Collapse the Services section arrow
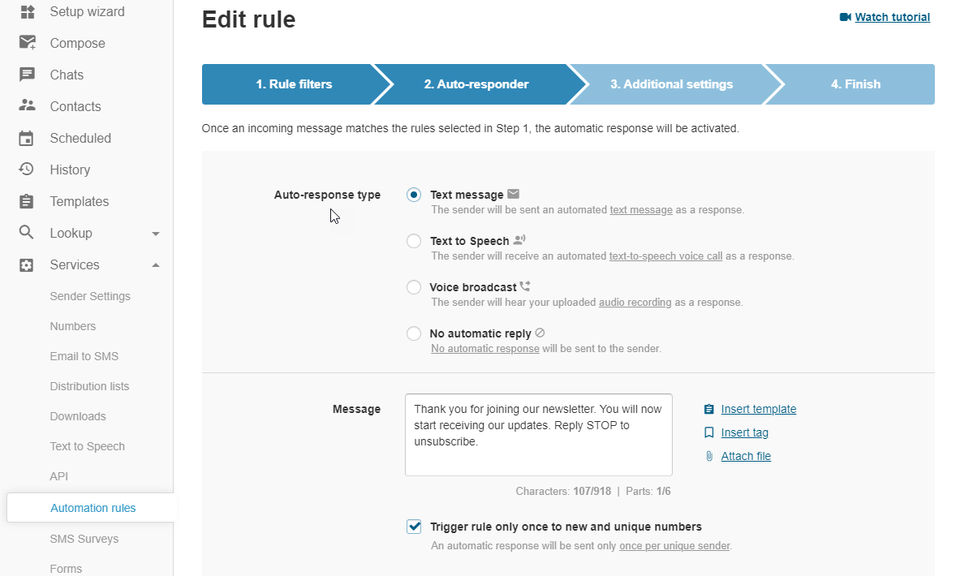960x576 pixels. coord(155,265)
